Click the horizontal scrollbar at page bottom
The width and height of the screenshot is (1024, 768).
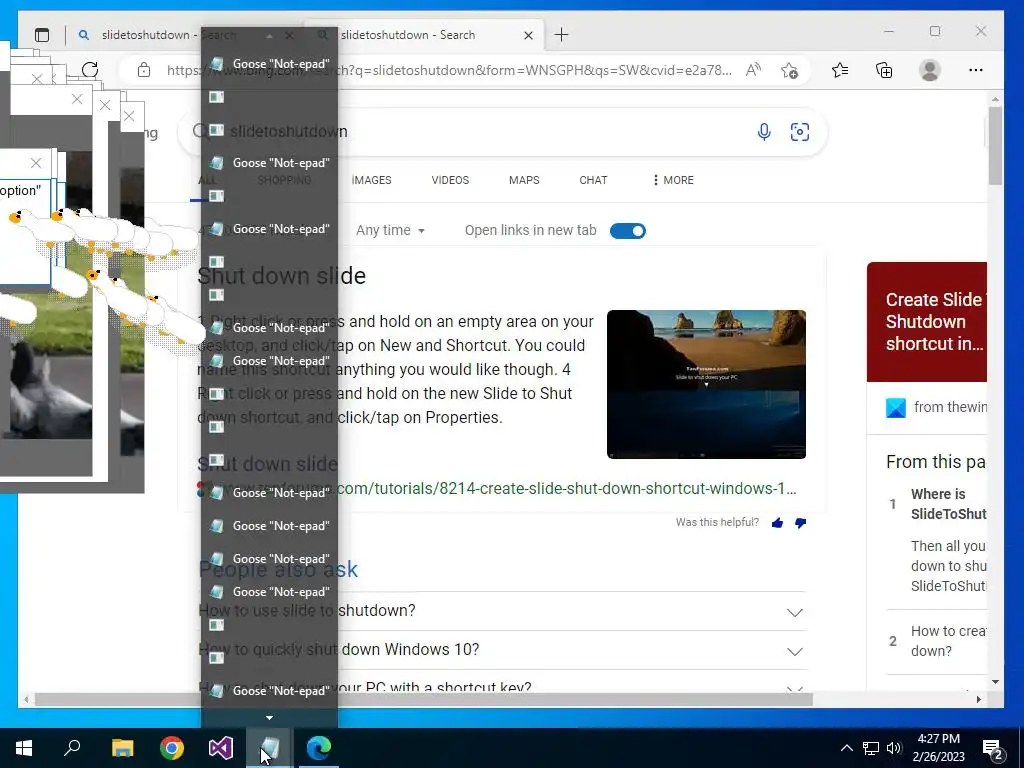423,699
